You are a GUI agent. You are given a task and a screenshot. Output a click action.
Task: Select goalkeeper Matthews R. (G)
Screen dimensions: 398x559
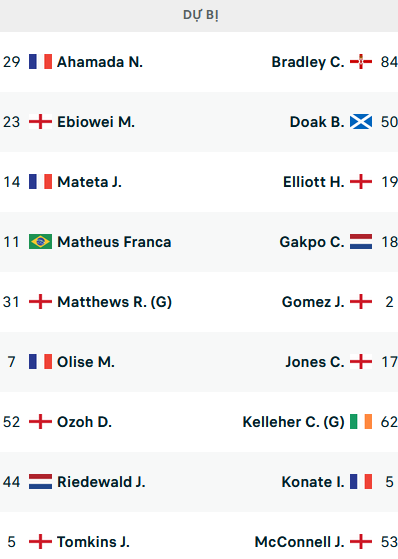114,302
